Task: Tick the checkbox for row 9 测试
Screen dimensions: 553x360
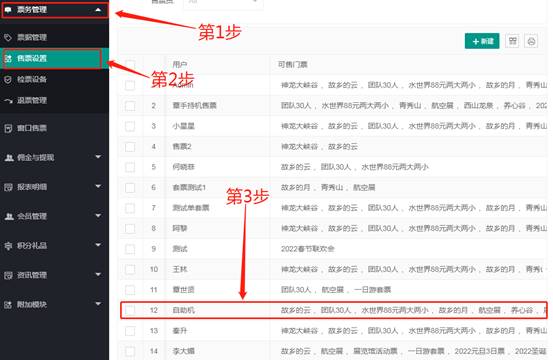Action: pos(130,249)
